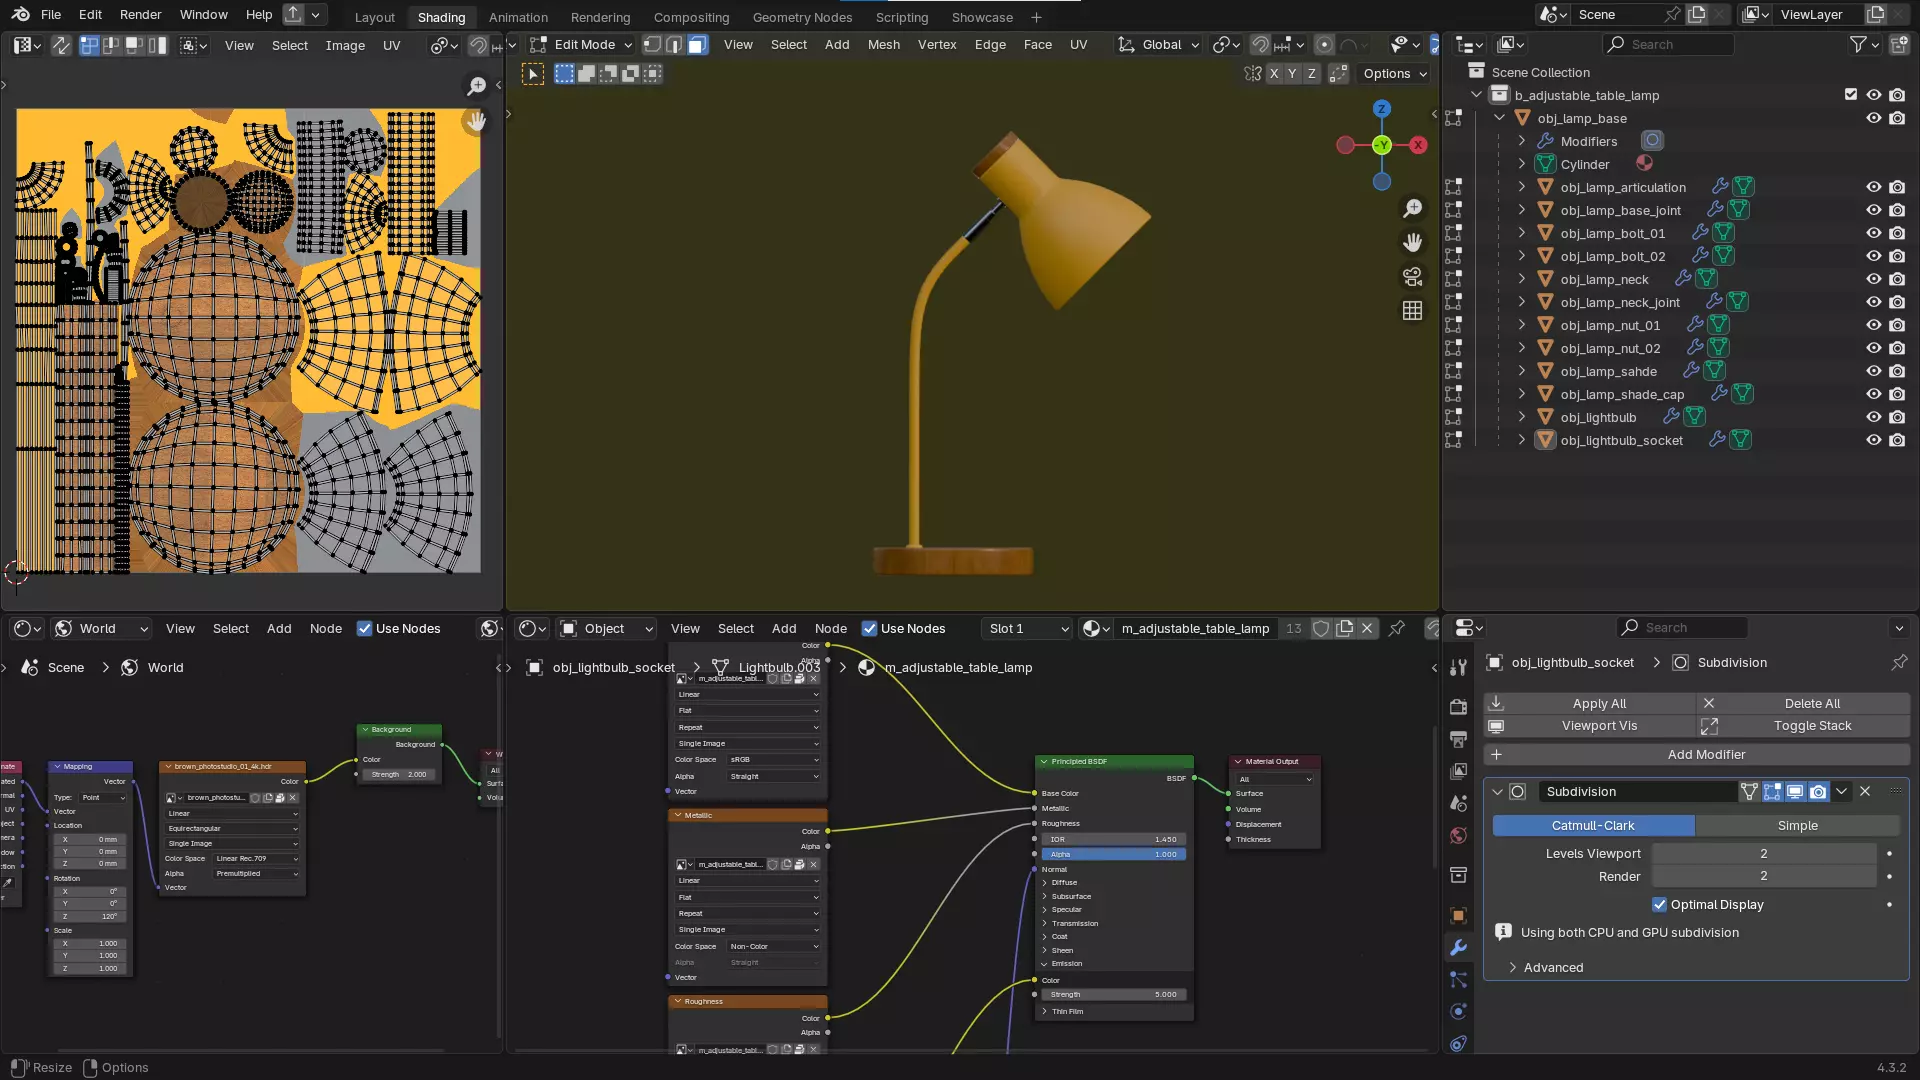The width and height of the screenshot is (1920, 1080).
Task: Exclude b_adjustable_table_lamp collection checkbox
Action: [x=1850, y=95]
